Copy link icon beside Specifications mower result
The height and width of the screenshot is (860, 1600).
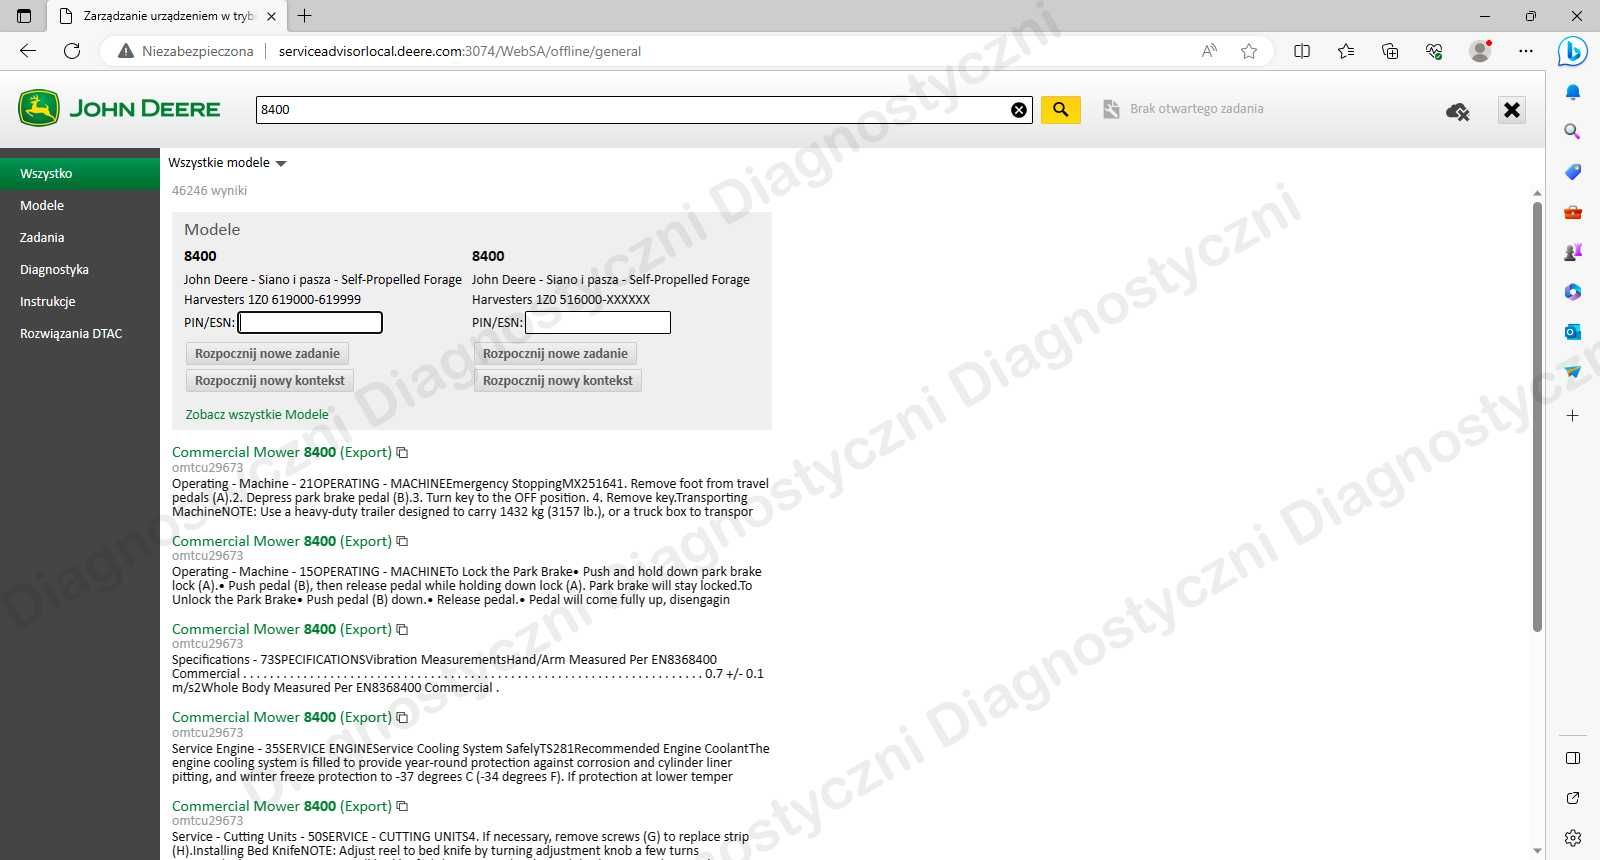point(402,630)
